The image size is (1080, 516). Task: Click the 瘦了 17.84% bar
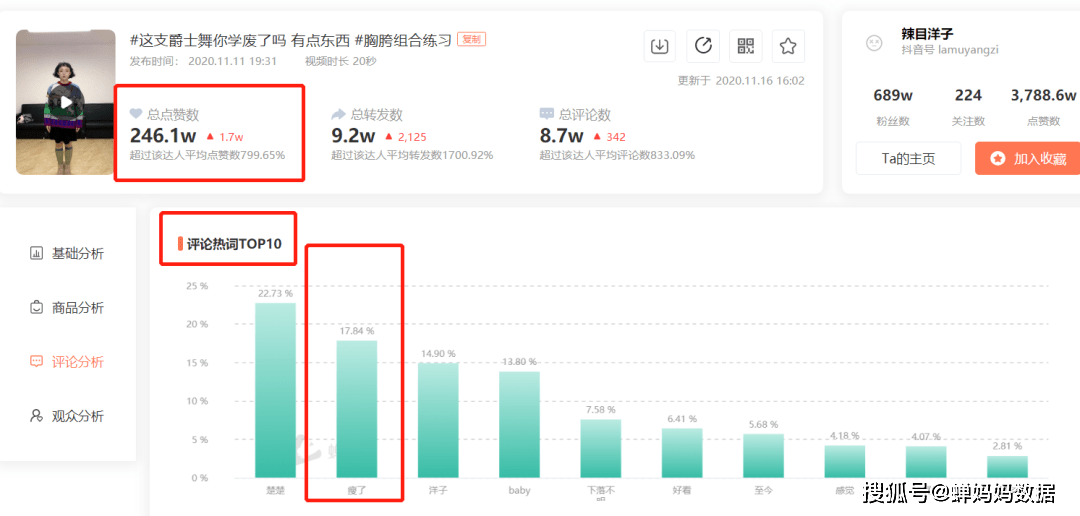click(x=357, y=409)
